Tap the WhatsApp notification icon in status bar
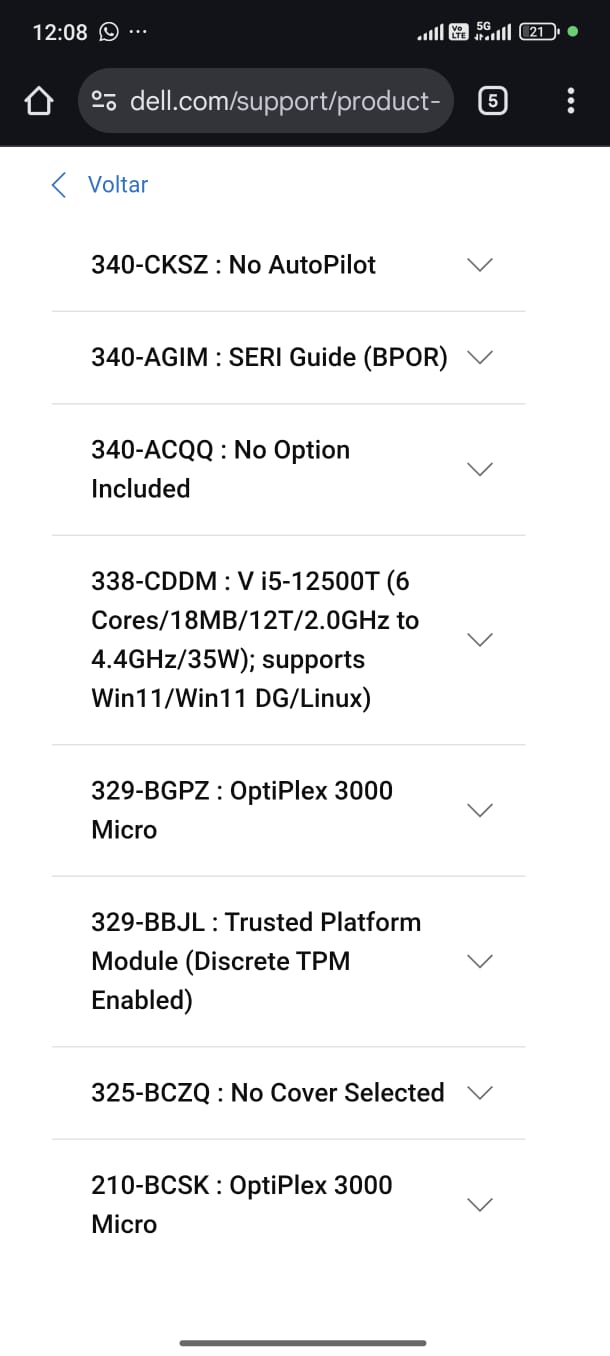Screen dimensions: 610x1356 coord(108,32)
